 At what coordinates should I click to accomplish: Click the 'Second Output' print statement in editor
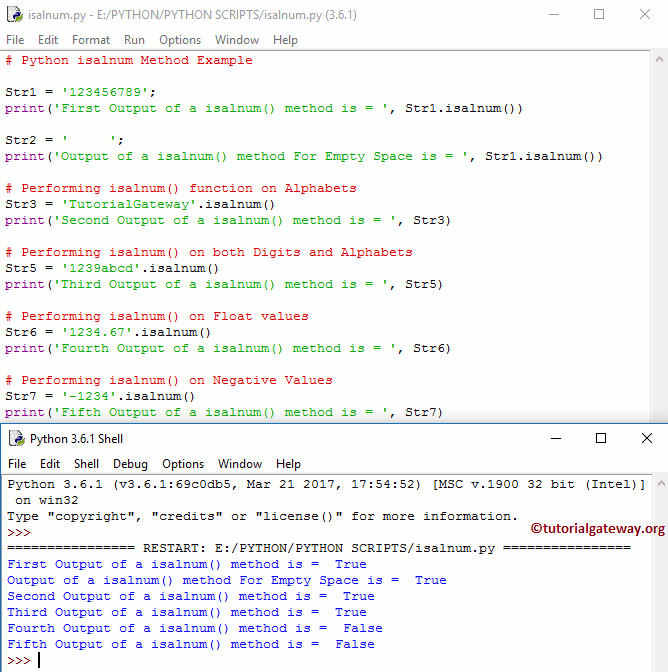pyautogui.click(x=228, y=220)
